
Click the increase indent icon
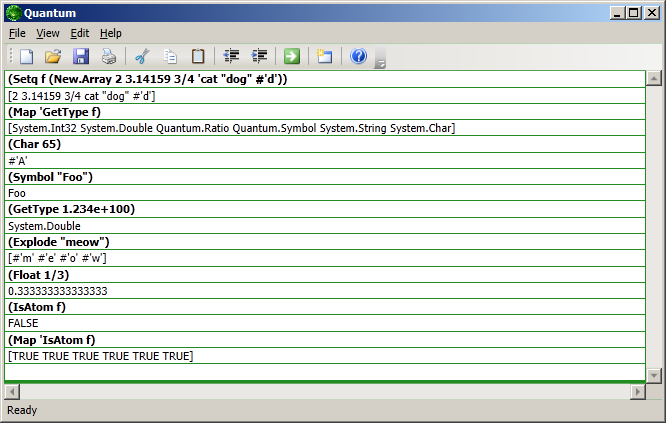click(x=259, y=56)
